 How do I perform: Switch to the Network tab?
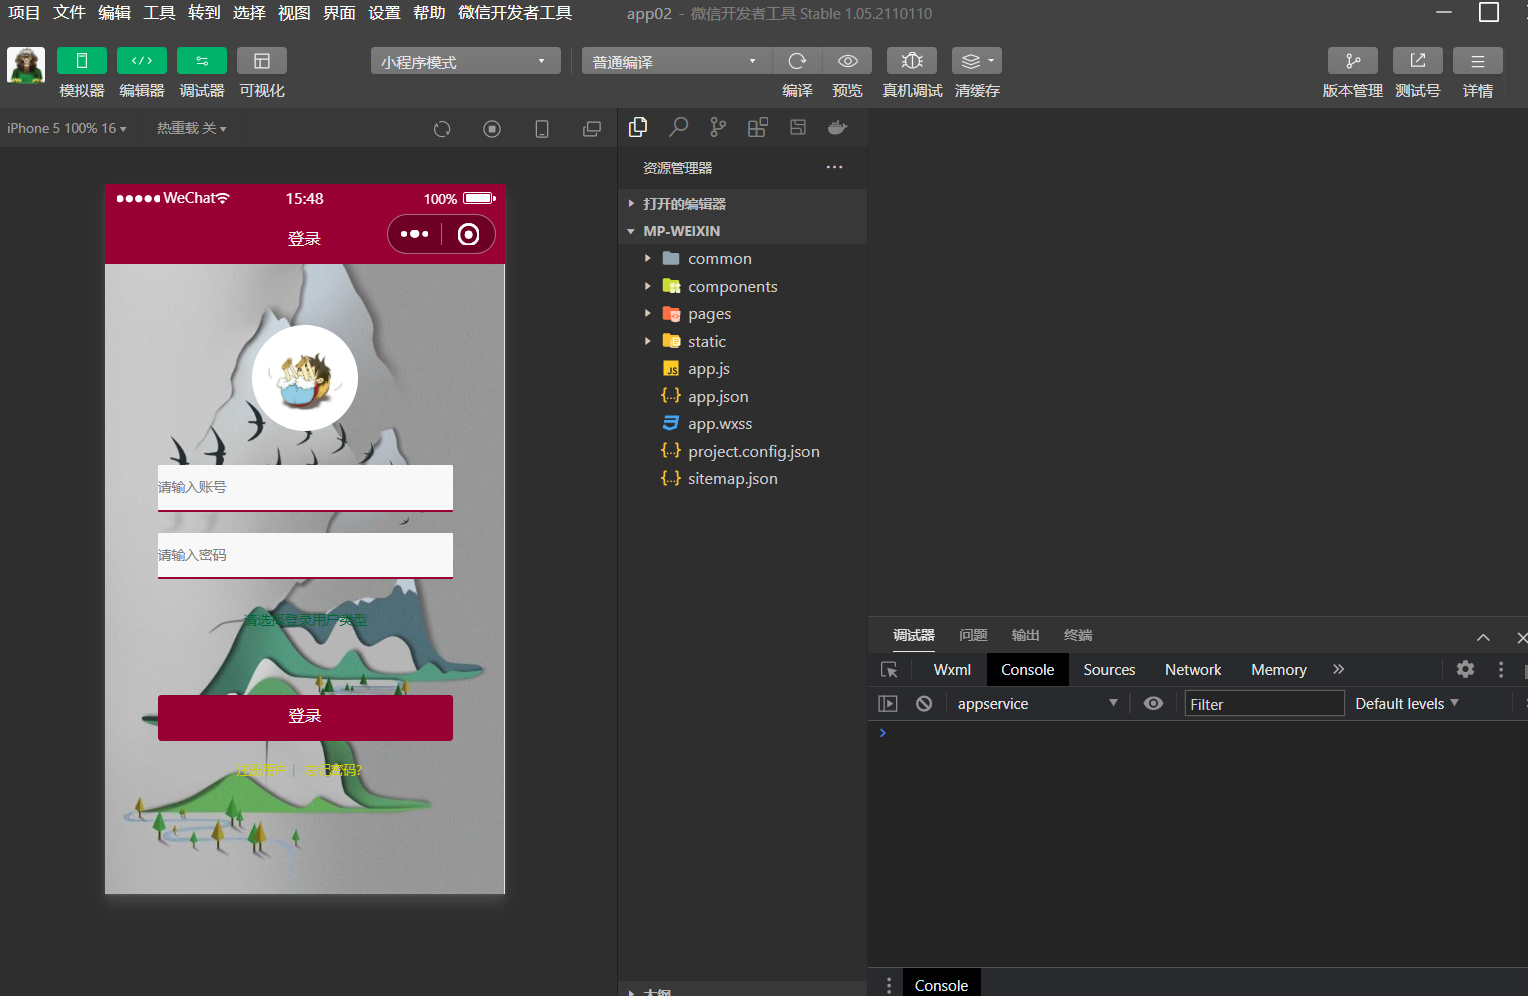pos(1193,670)
